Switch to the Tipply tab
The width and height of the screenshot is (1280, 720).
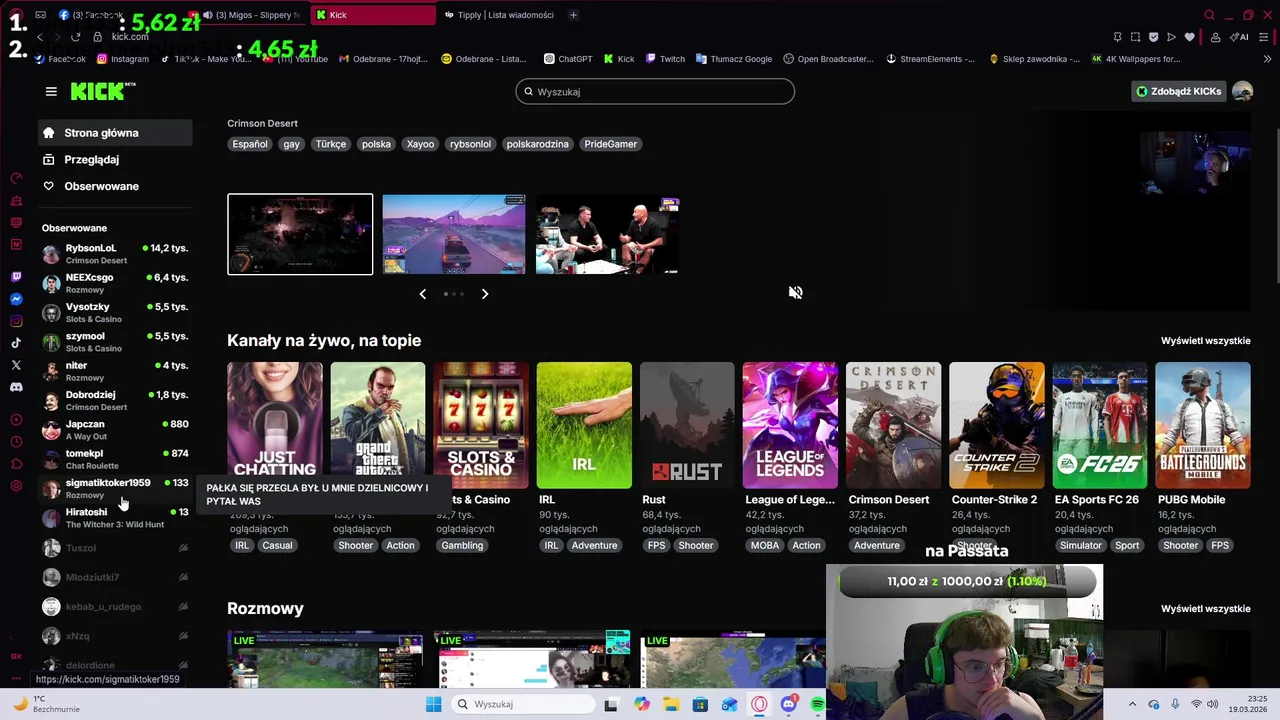(498, 15)
